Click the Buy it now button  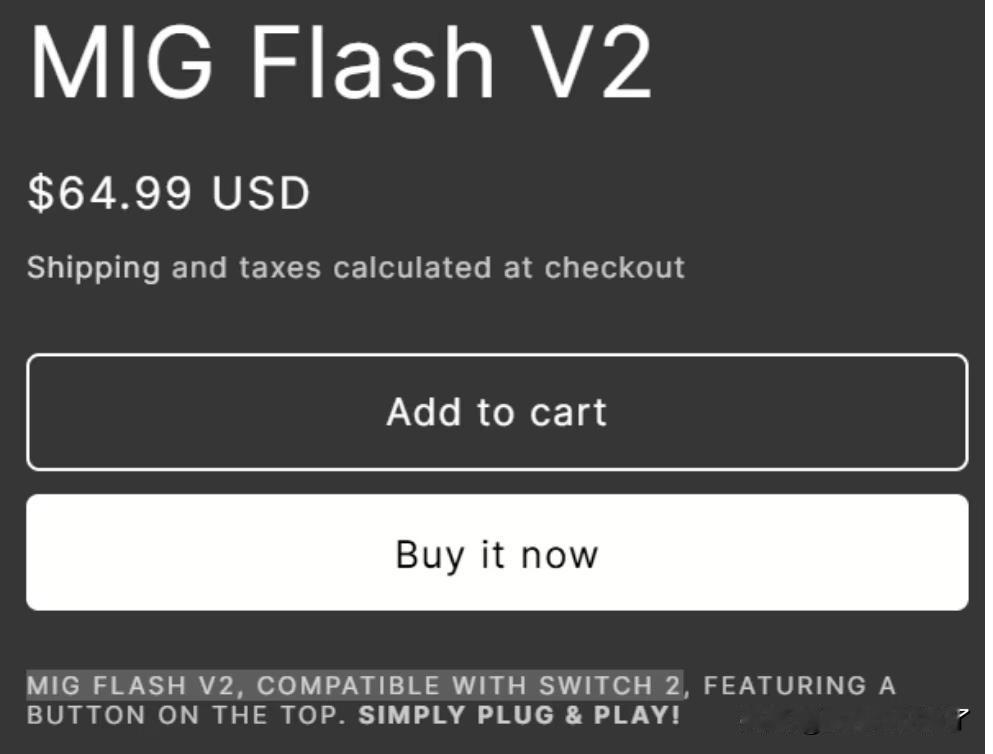pos(497,553)
